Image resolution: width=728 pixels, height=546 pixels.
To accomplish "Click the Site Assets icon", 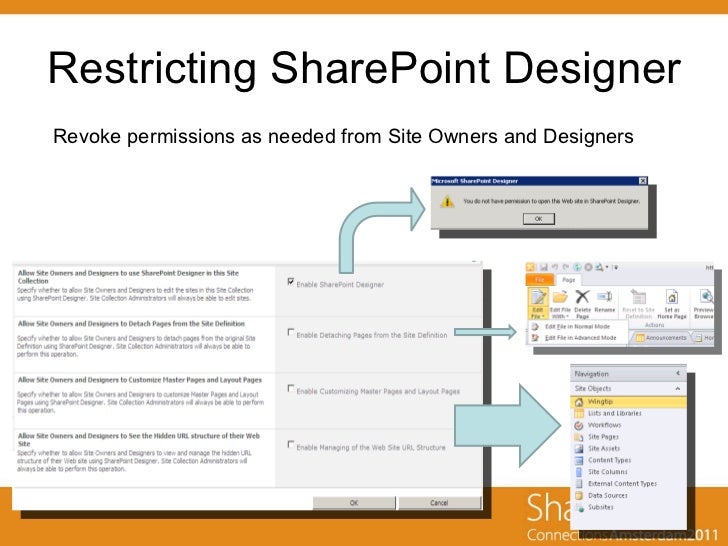I will click(x=579, y=448).
